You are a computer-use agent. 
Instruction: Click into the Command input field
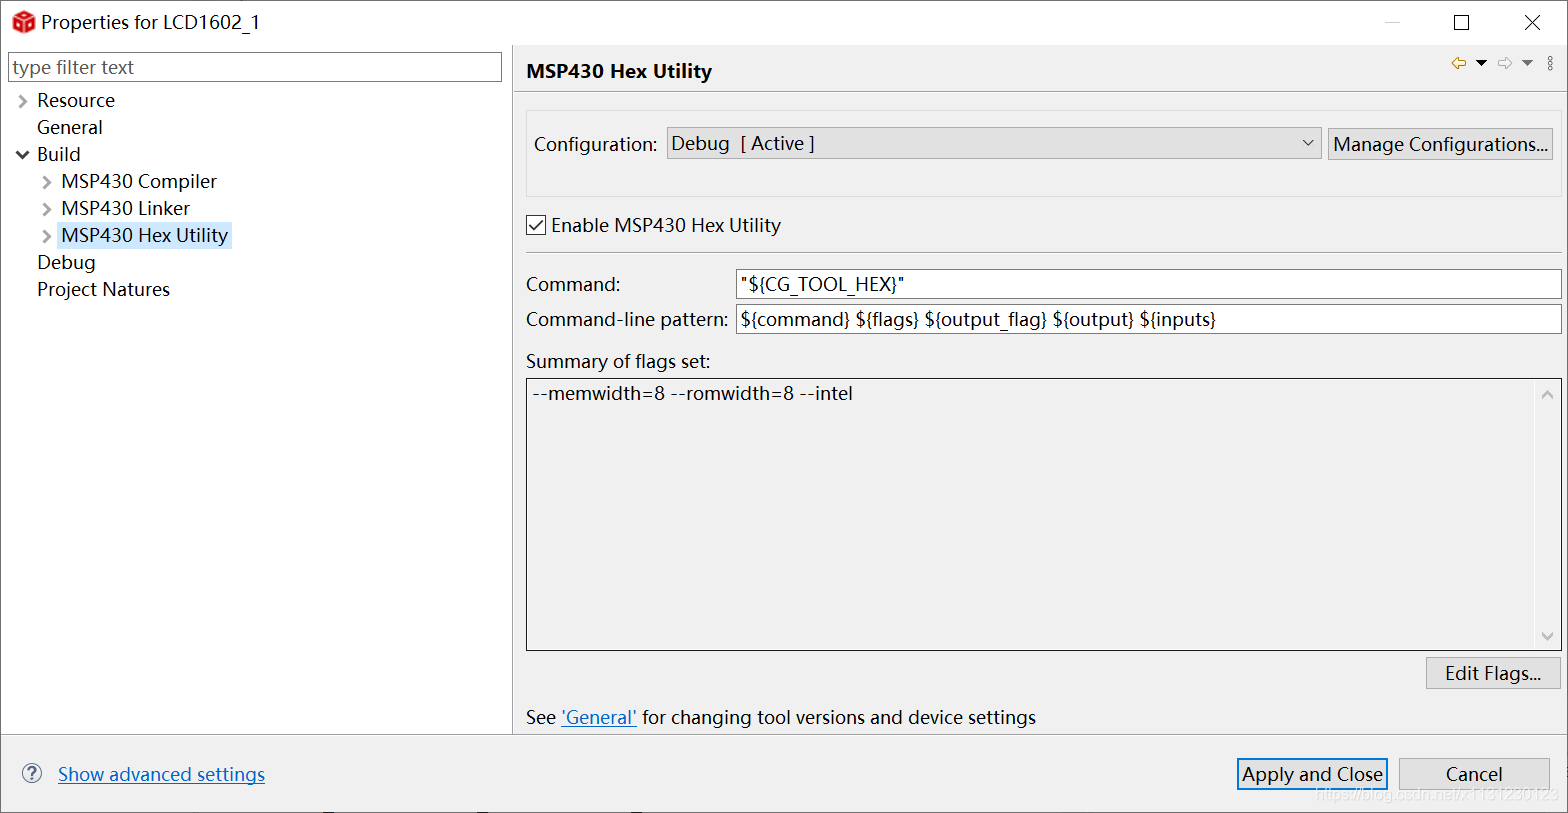[1148, 284]
